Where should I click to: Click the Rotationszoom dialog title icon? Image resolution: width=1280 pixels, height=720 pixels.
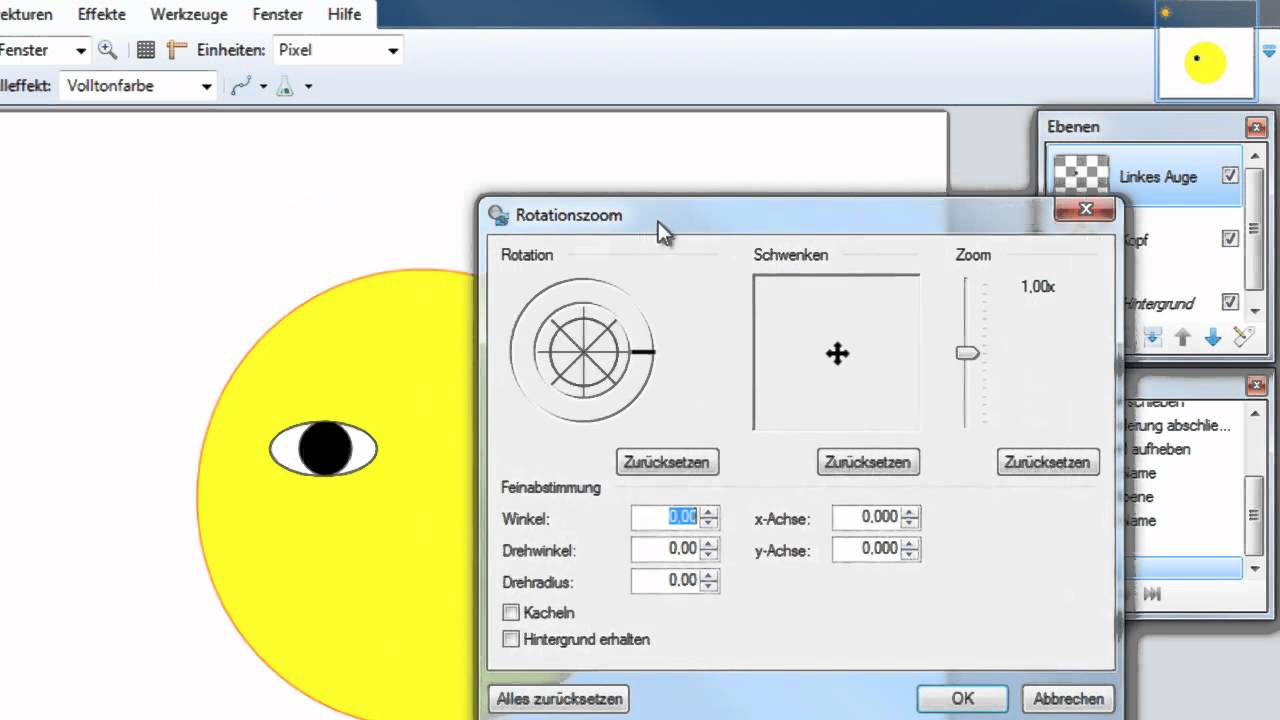coord(497,215)
